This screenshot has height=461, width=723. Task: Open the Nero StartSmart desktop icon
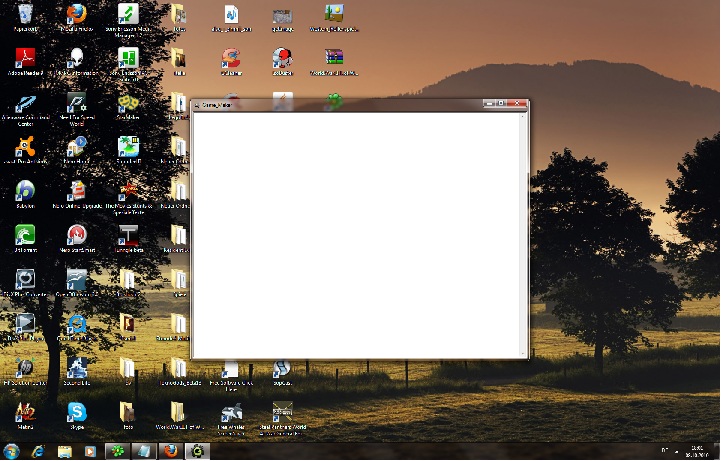point(76,235)
